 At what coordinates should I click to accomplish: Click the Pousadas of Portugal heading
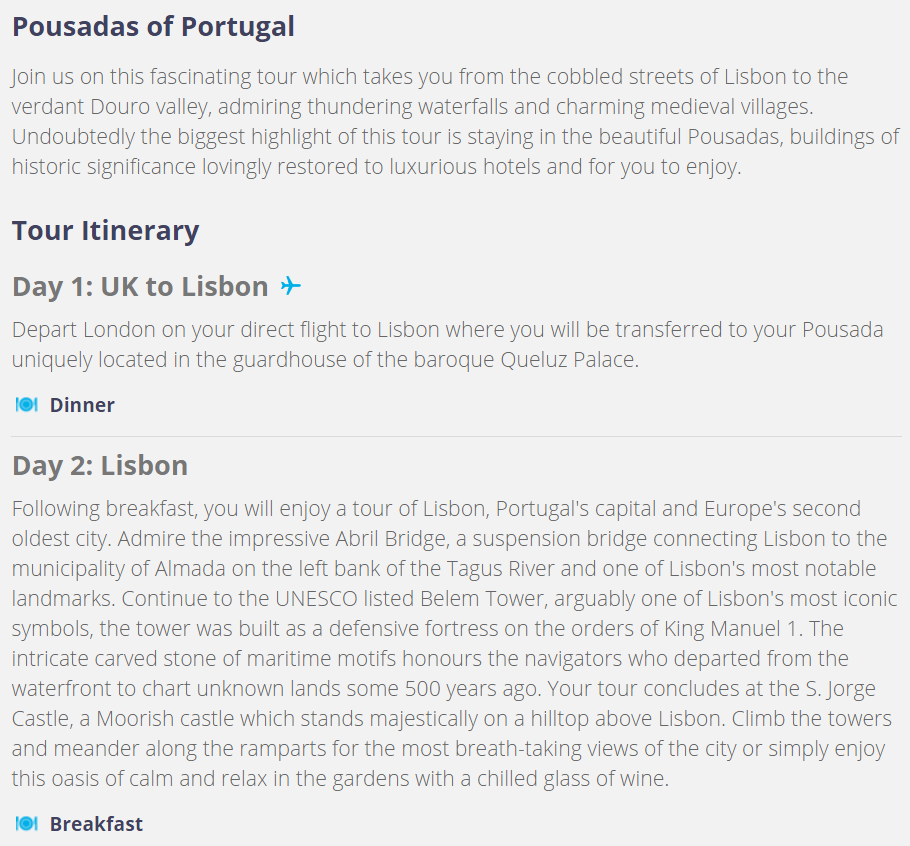pos(153,27)
